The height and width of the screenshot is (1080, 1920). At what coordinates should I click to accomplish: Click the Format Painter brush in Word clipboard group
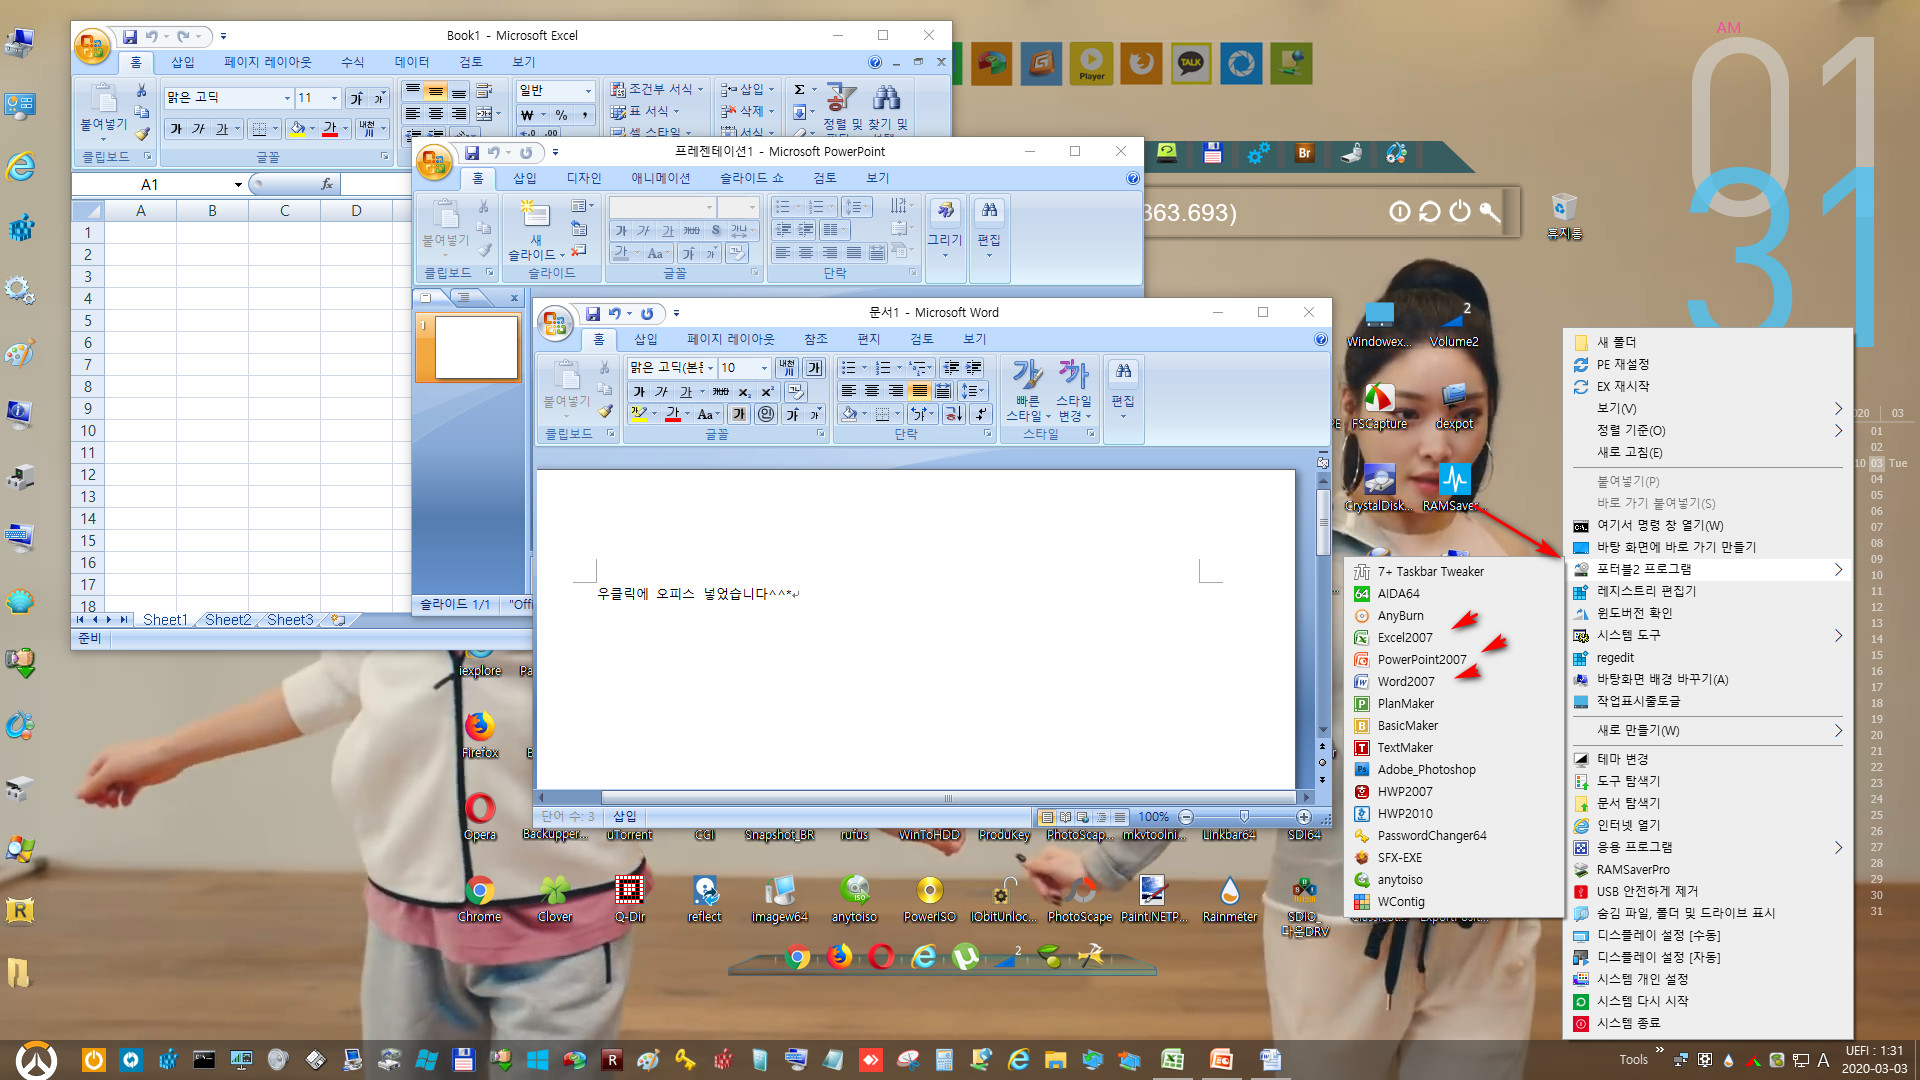point(605,411)
